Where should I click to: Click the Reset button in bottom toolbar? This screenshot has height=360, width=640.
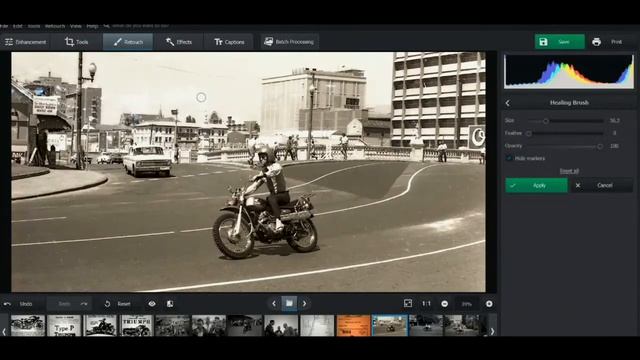point(118,304)
